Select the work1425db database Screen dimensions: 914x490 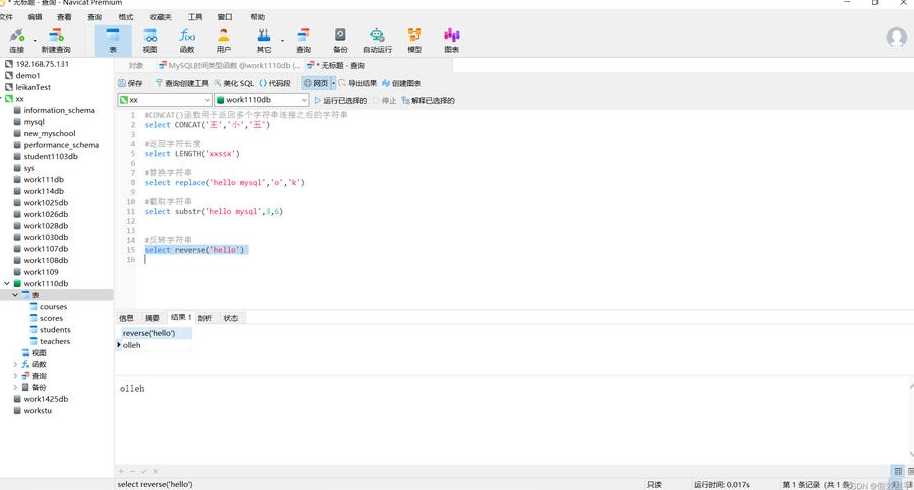[40, 399]
